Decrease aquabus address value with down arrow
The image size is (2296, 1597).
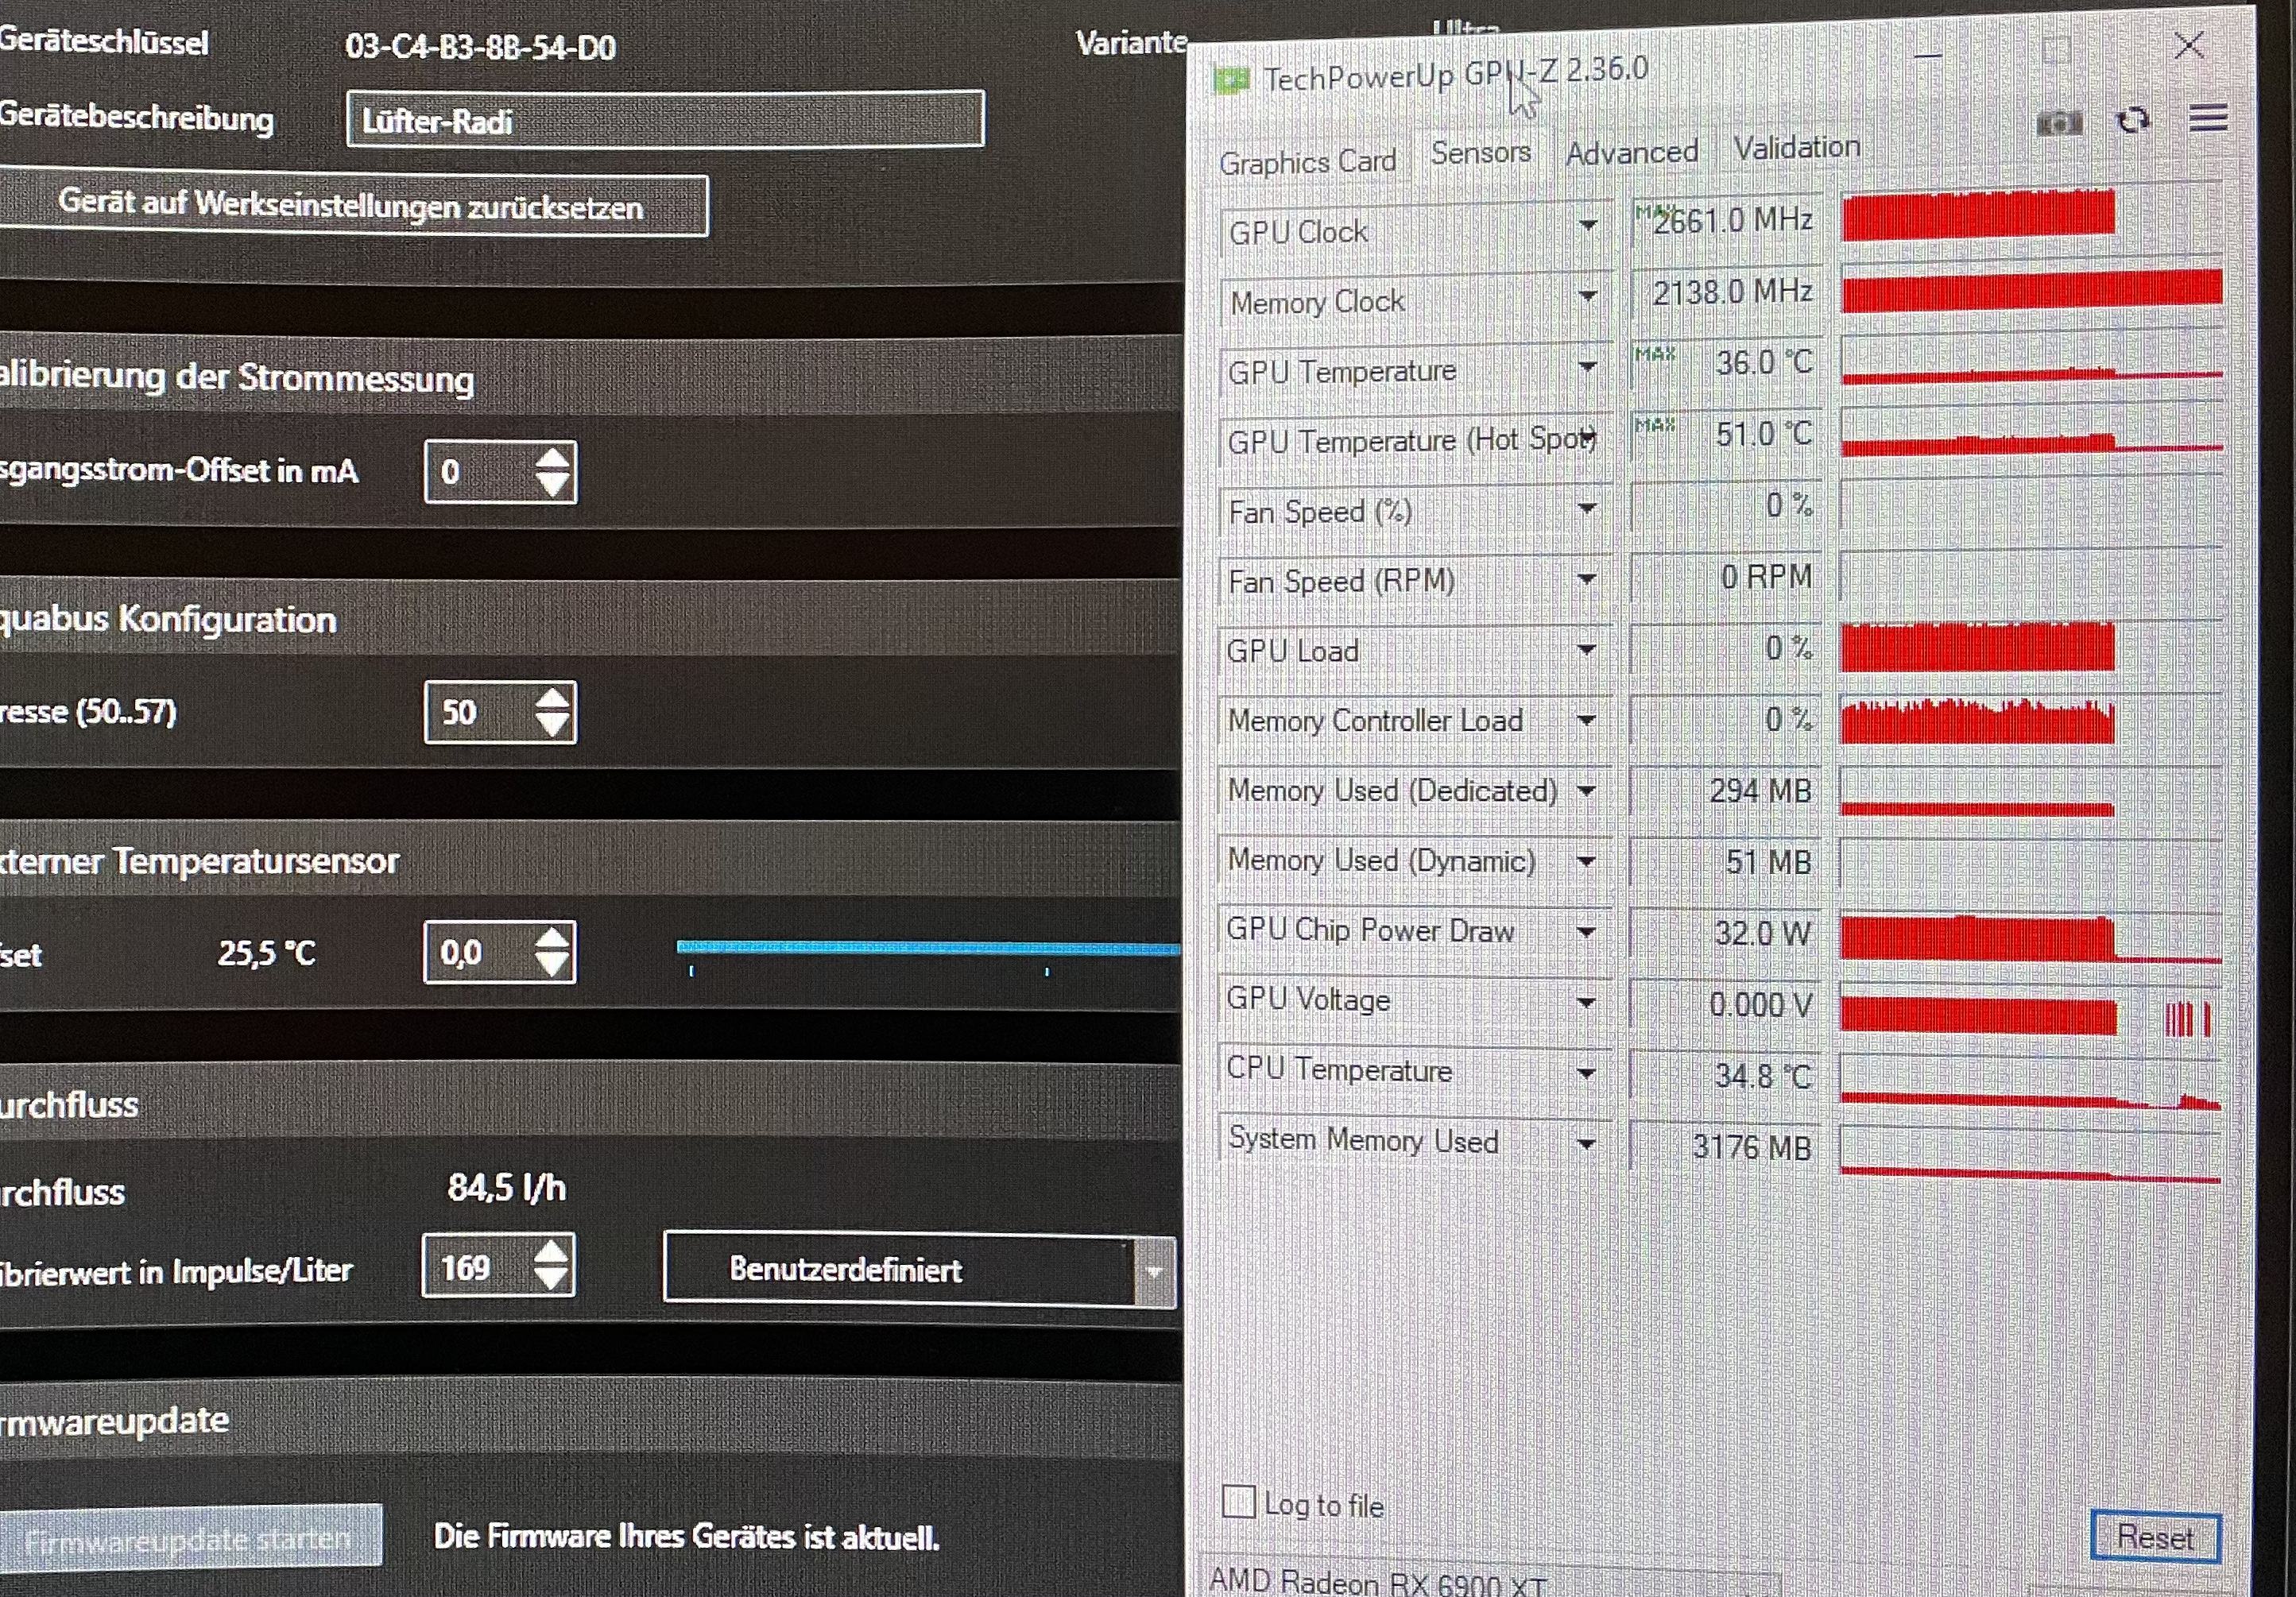point(553,724)
